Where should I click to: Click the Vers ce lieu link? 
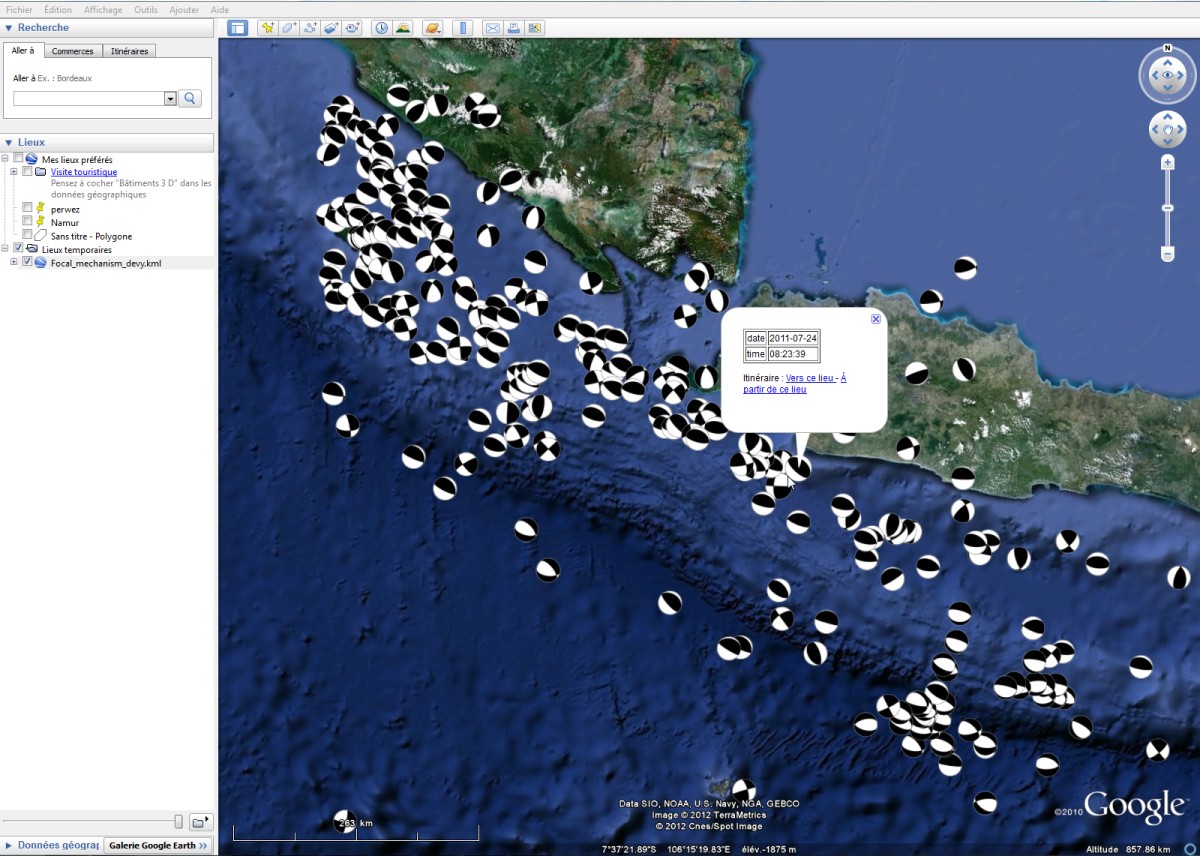tap(811, 378)
